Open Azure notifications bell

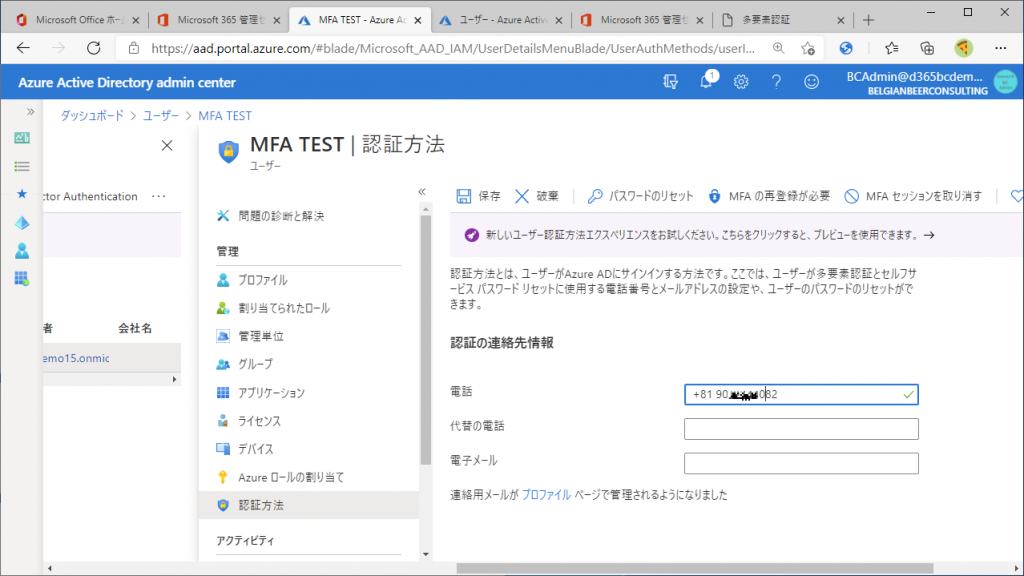(706, 82)
